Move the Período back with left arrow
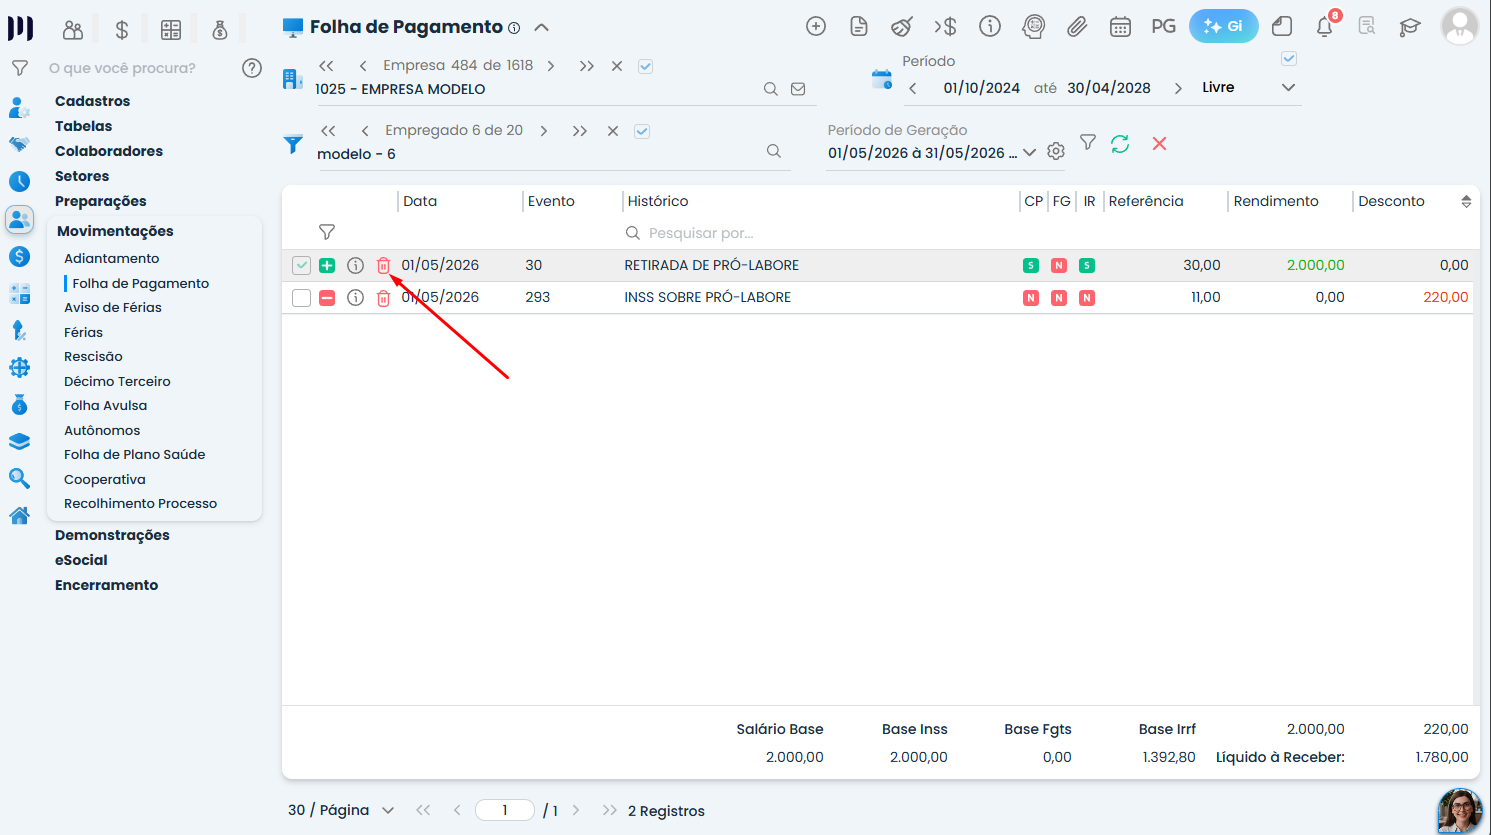Screen dimensions: 1491x835 pyautogui.click(x=913, y=88)
